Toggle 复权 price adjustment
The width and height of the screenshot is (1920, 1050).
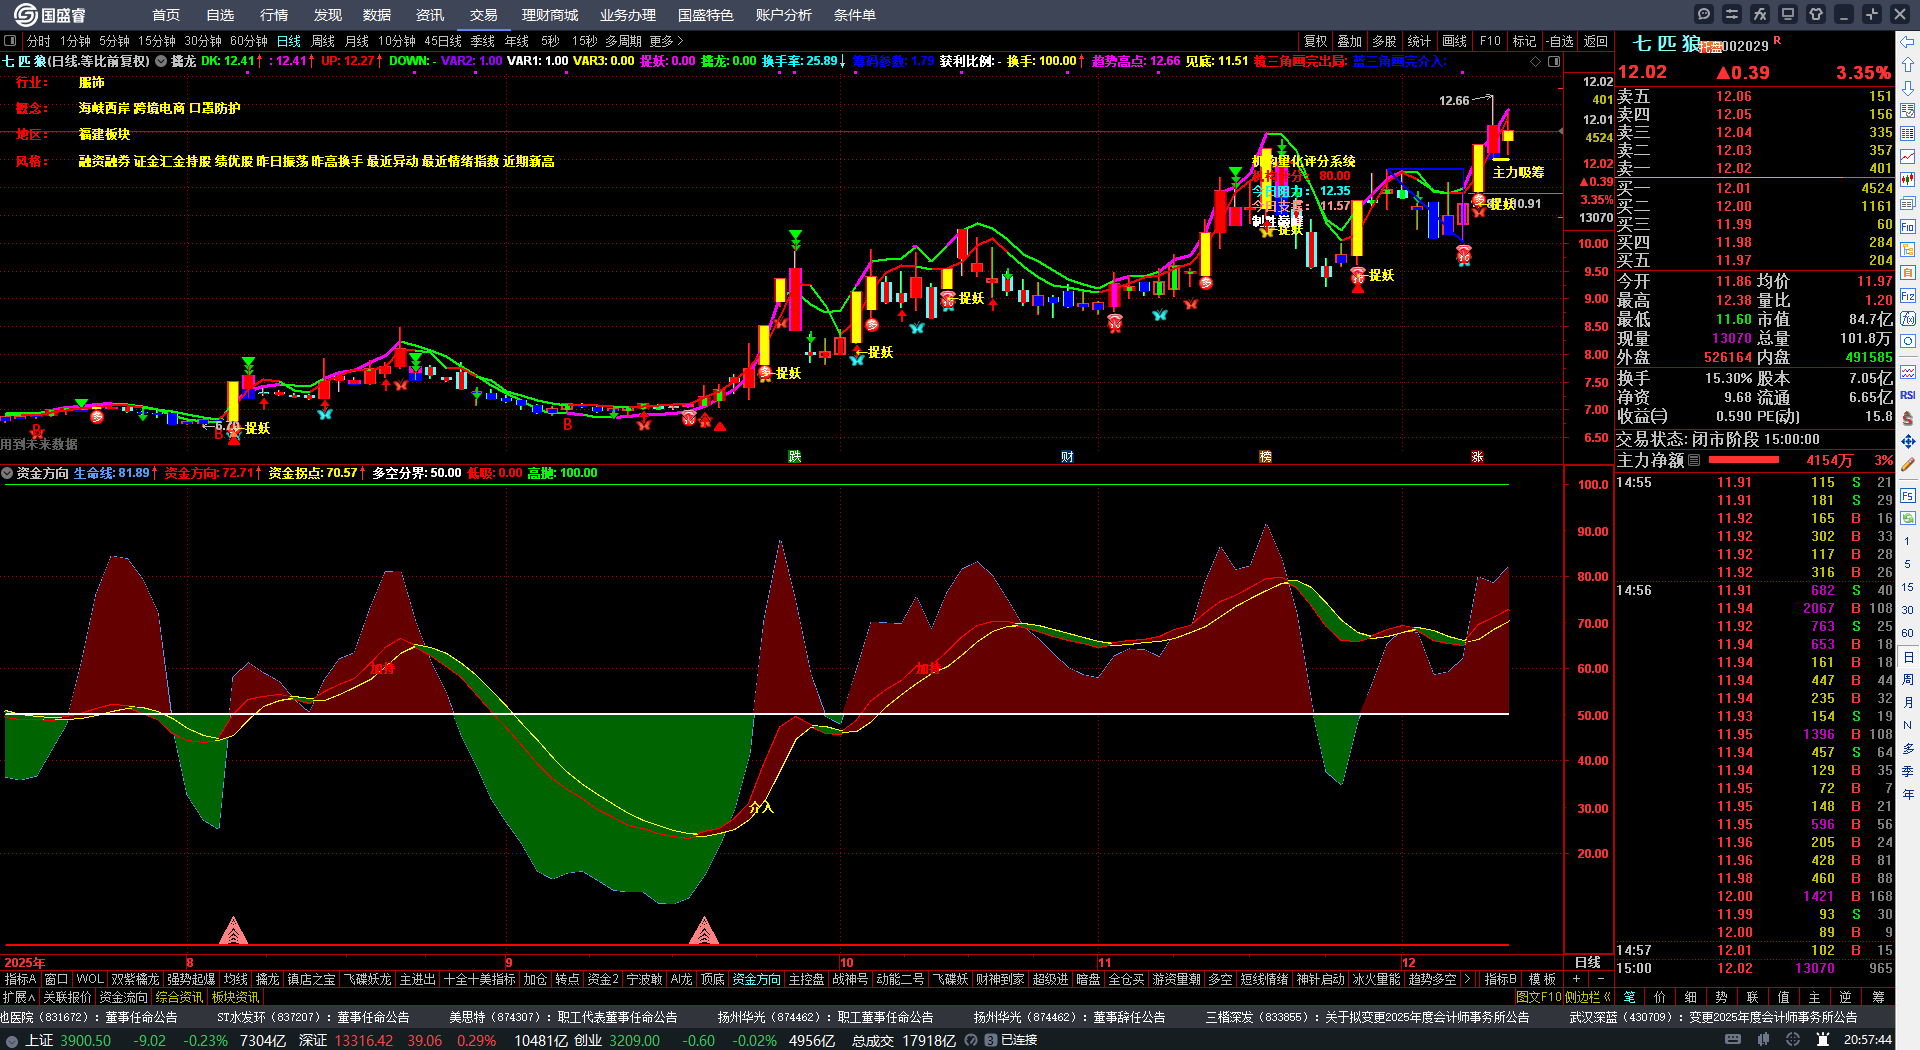(x=1315, y=41)
